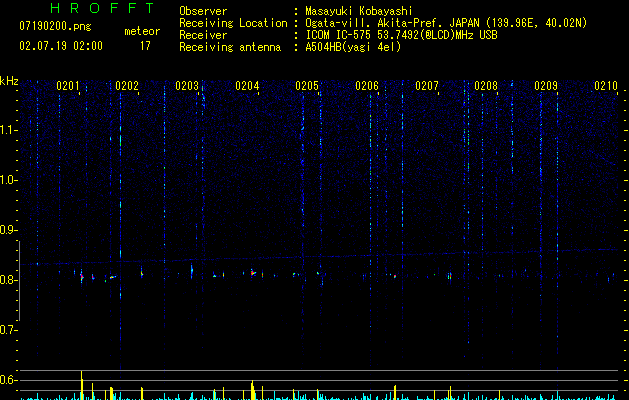This screenshot has width=629, height=400.
Task: Click the 0204 time marker
Action: coord(247,86)
